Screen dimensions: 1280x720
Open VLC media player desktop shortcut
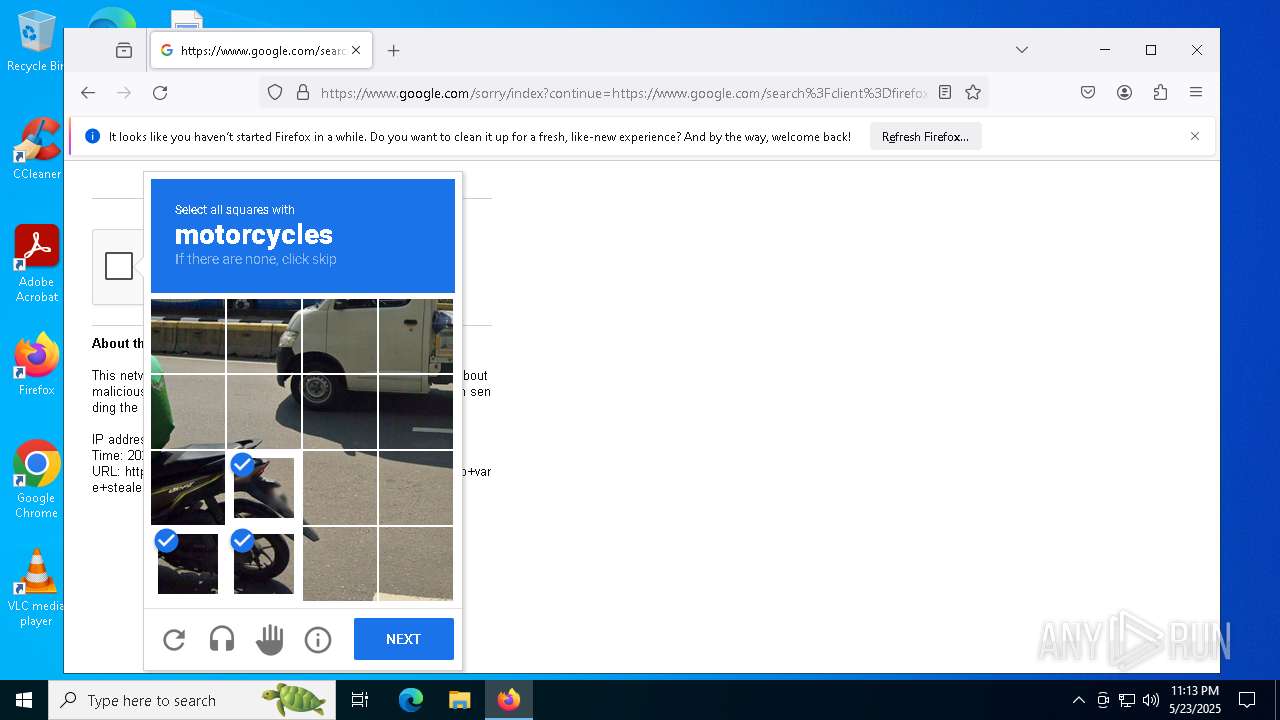pyautogui.click(x=36, y=588)
